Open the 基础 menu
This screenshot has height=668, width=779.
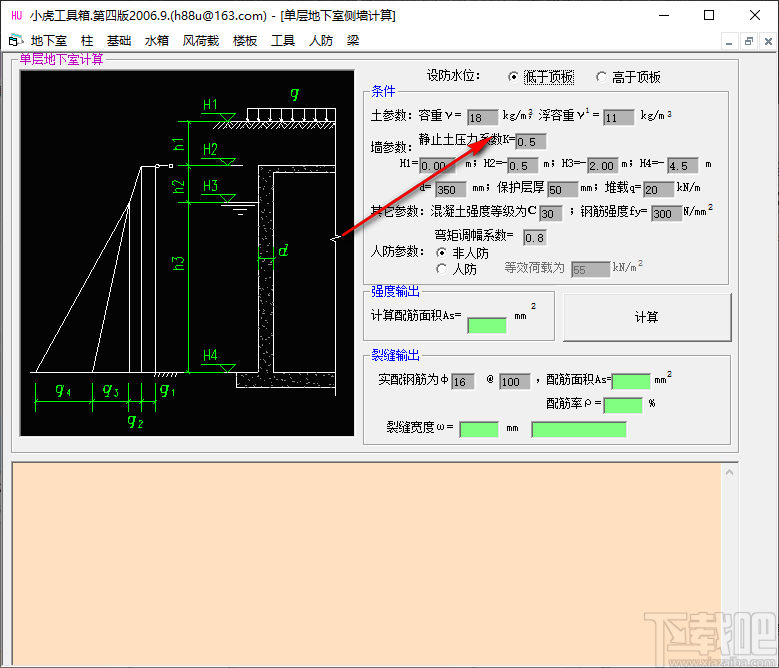pos(119,41)
